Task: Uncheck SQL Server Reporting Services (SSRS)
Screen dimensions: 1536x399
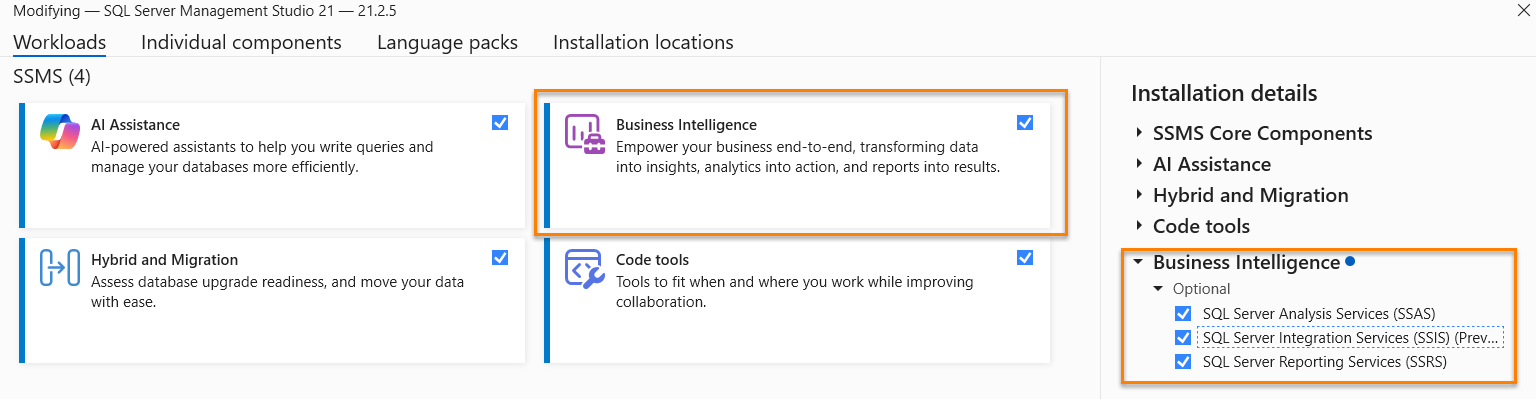Action: point(1183,362)
